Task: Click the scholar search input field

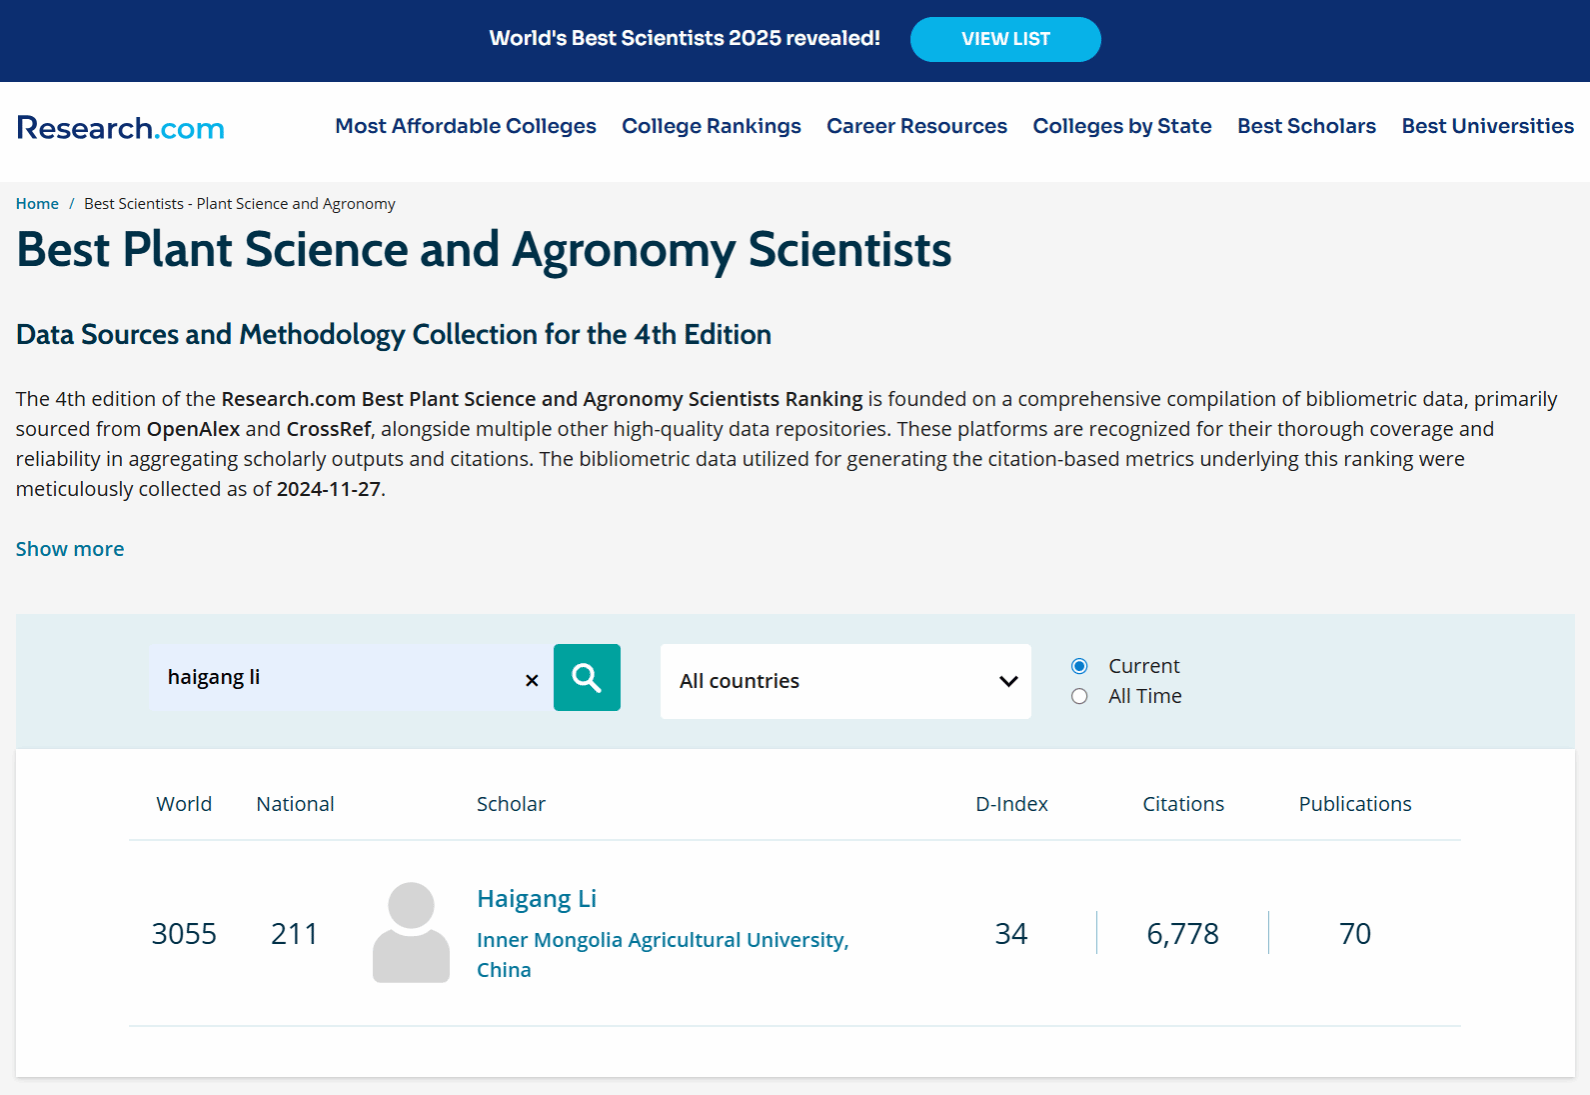Action: 335,678
